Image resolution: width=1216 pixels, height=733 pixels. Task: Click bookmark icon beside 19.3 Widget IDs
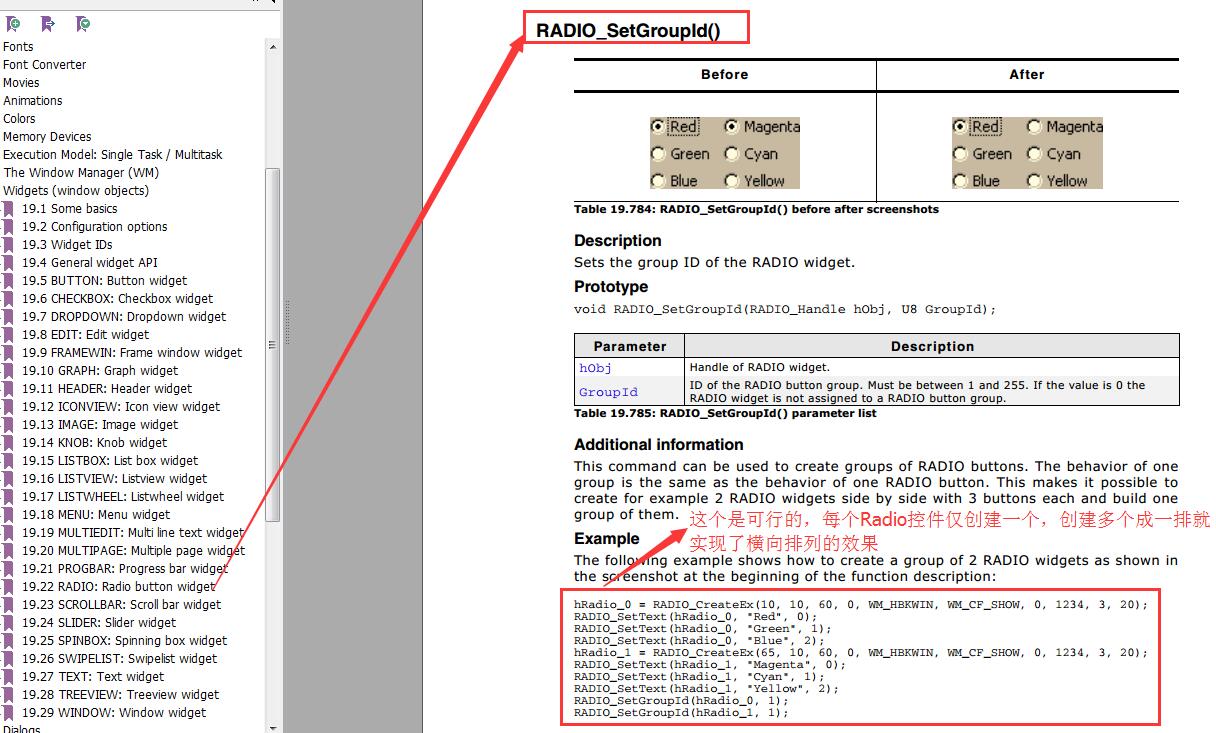tap(9, 245)
